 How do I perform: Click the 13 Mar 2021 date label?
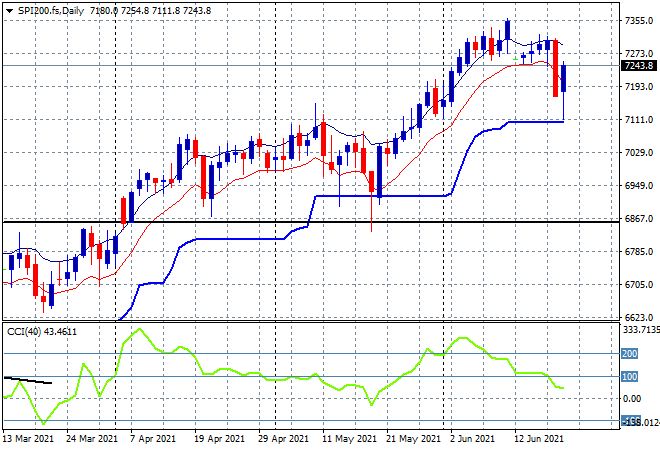coord(28,439)
